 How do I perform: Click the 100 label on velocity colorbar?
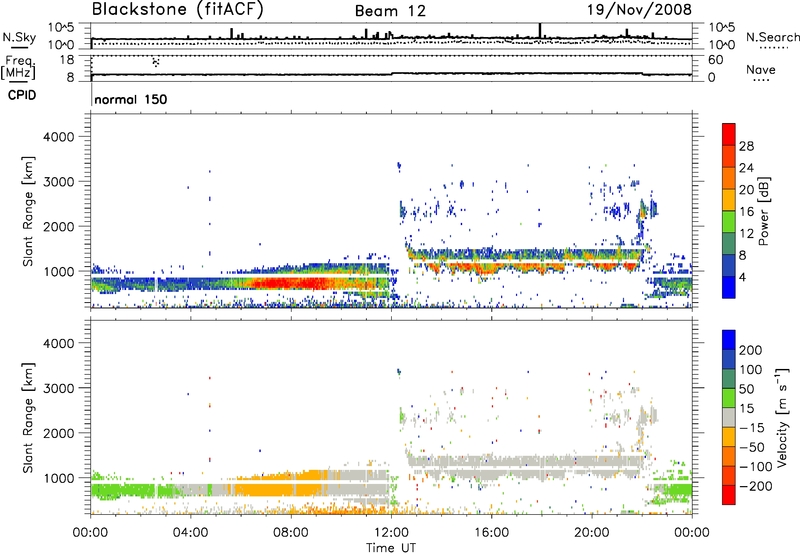pos(751,370)
